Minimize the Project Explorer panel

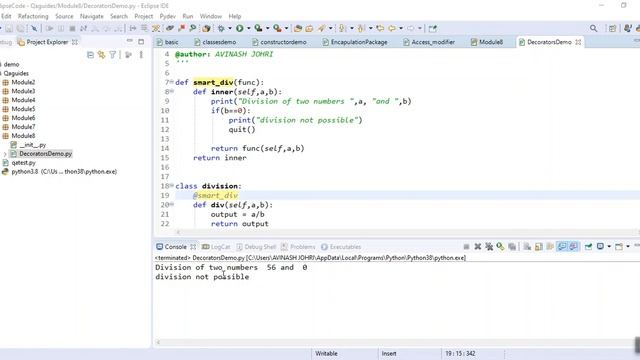point(130,41)
